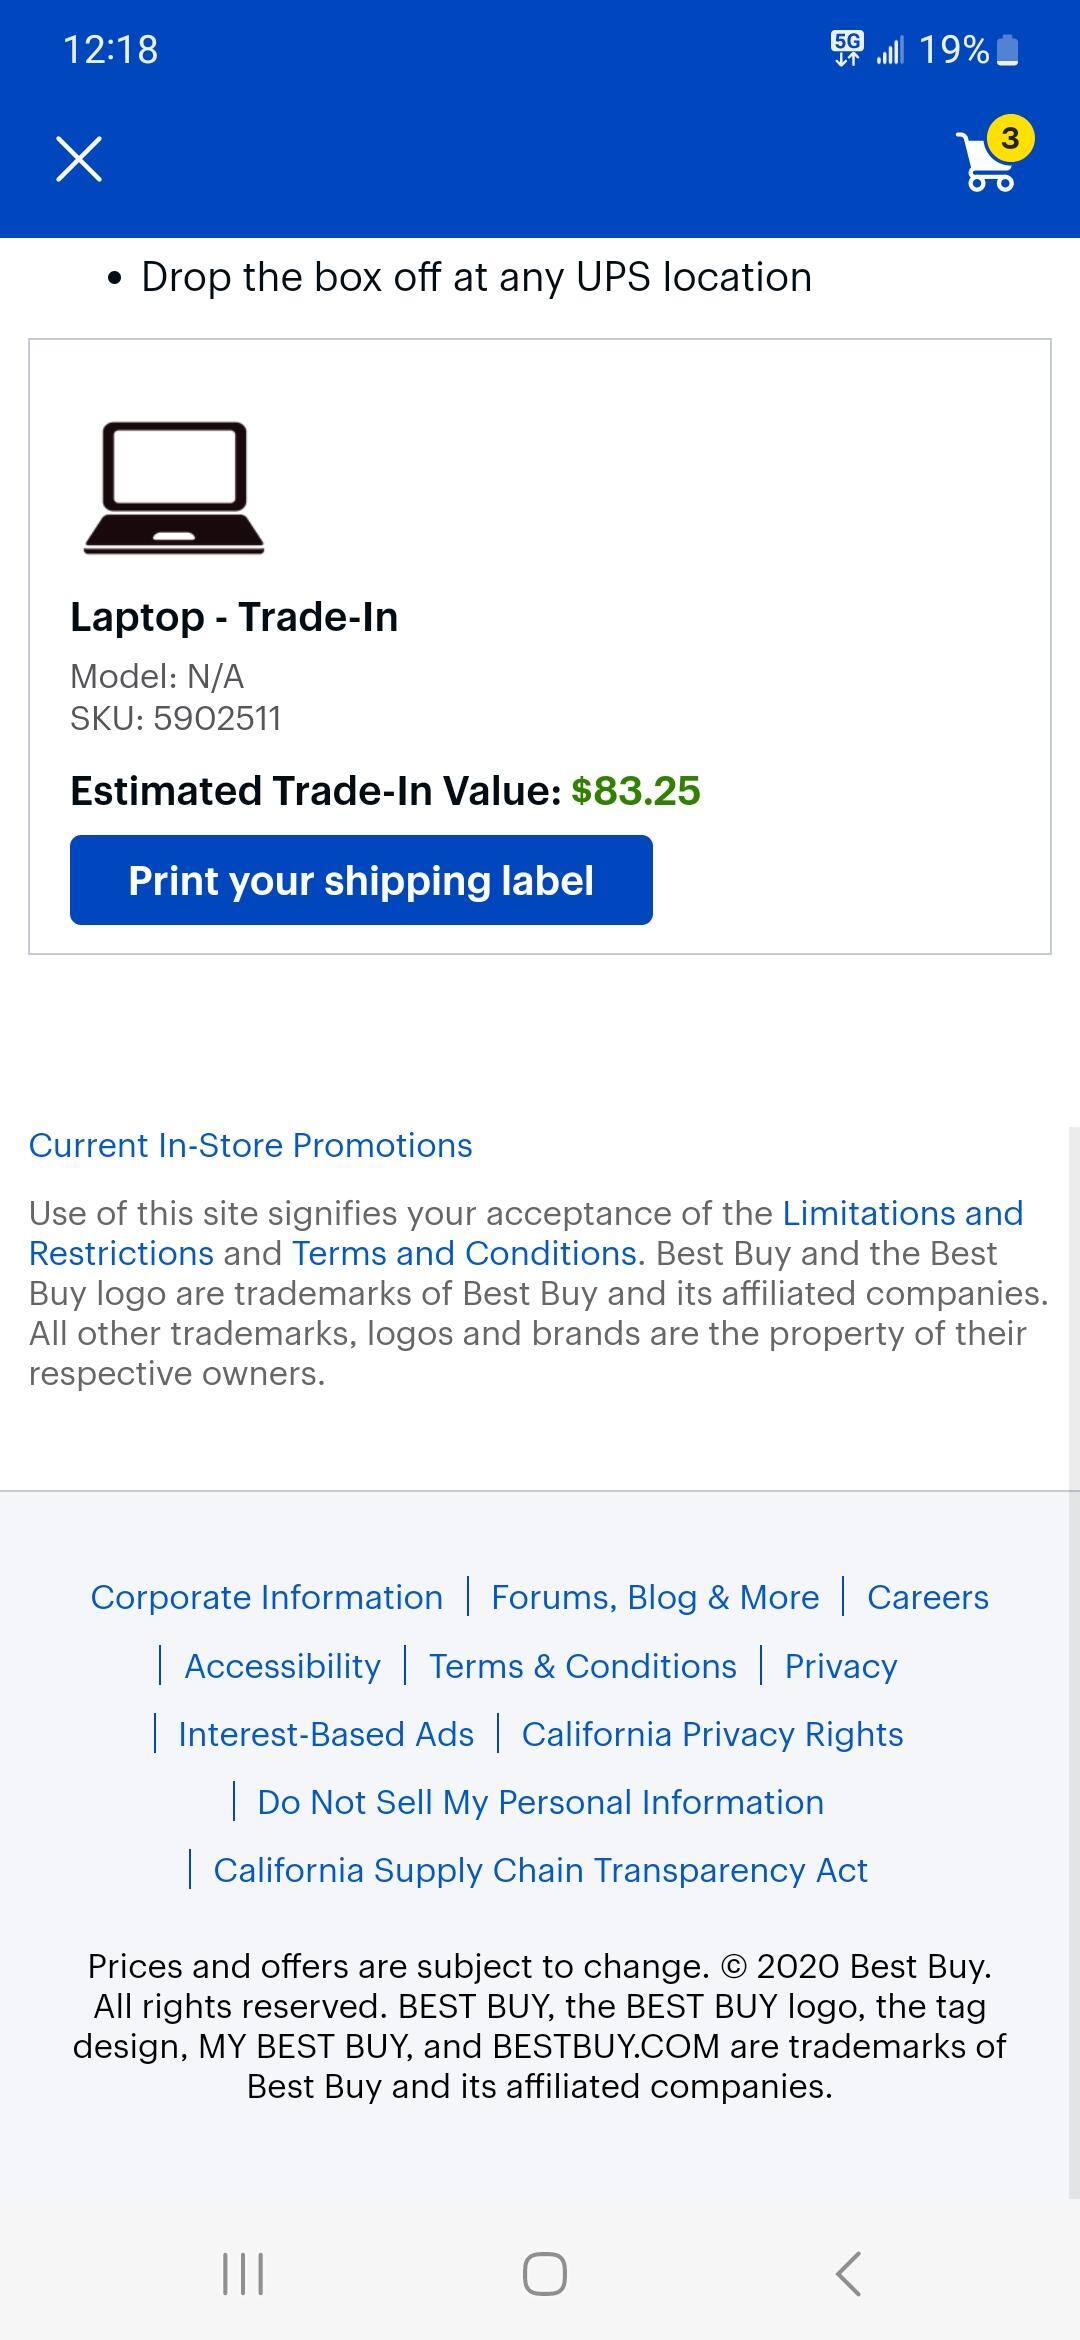Click the laptop trade-in icon
Image resolution: width=1080 pixels, height=2340 pixels.
click(x=175, y=487)
